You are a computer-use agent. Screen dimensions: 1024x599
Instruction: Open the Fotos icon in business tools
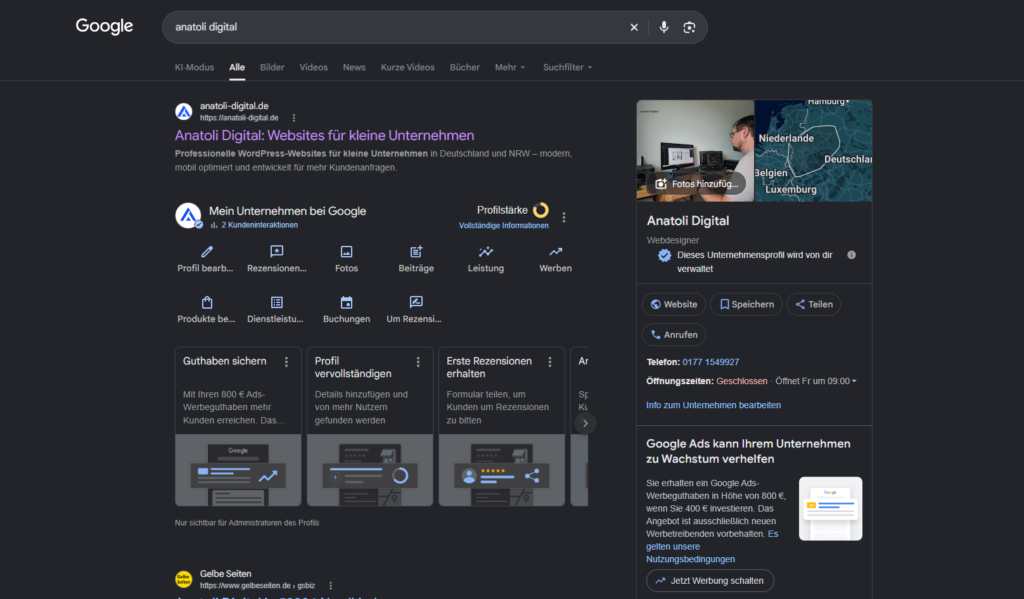346,251
